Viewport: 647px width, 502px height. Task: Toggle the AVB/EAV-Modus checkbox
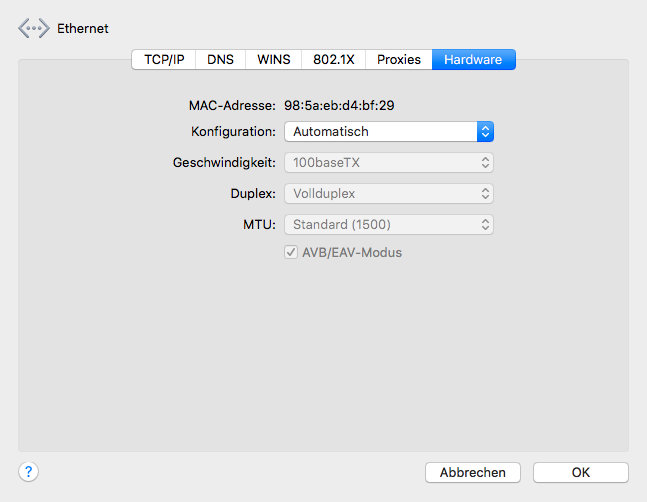click(292, 253)
